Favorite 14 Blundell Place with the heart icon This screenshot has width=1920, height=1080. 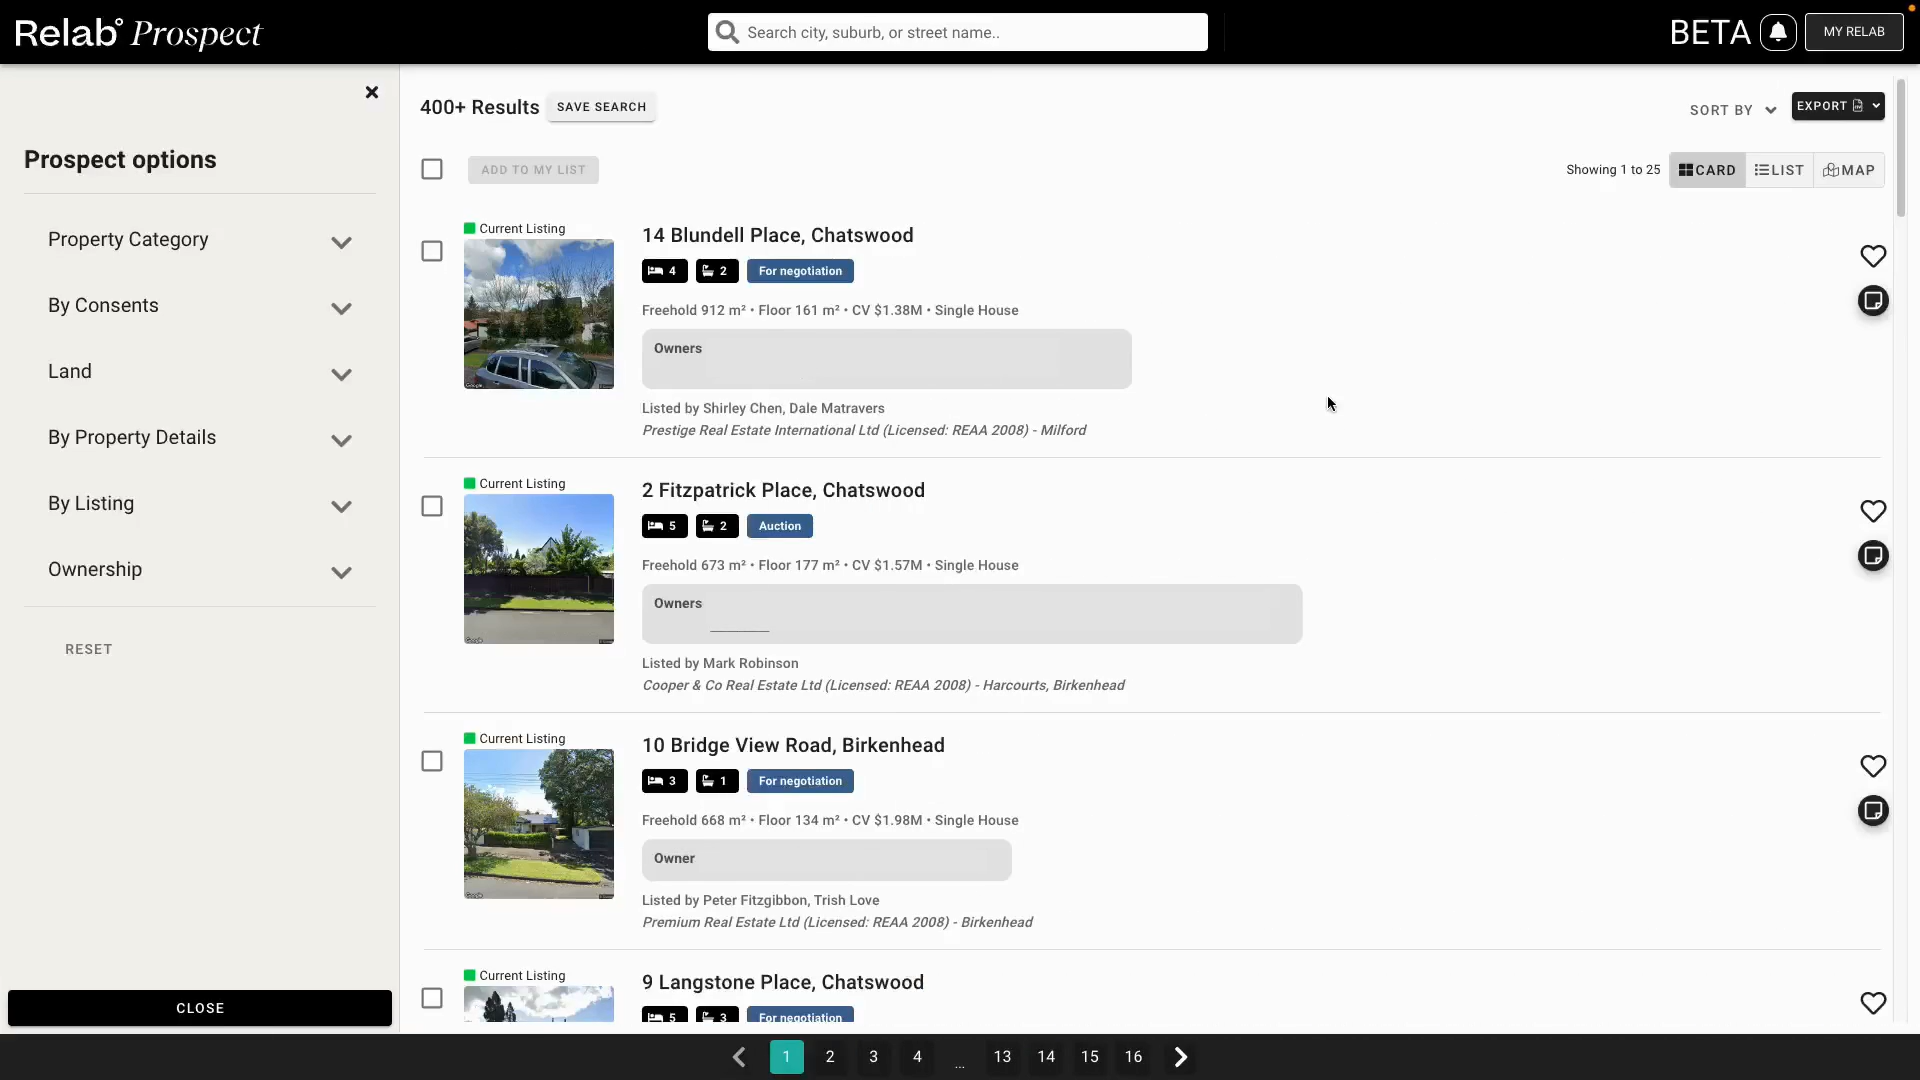(1873, 256)
